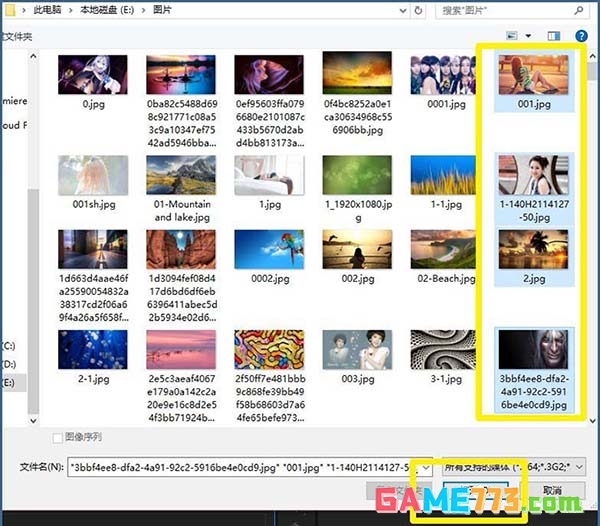Click the file list scroll up arrow
Screen dimensions: 600x526
point(593,56)
